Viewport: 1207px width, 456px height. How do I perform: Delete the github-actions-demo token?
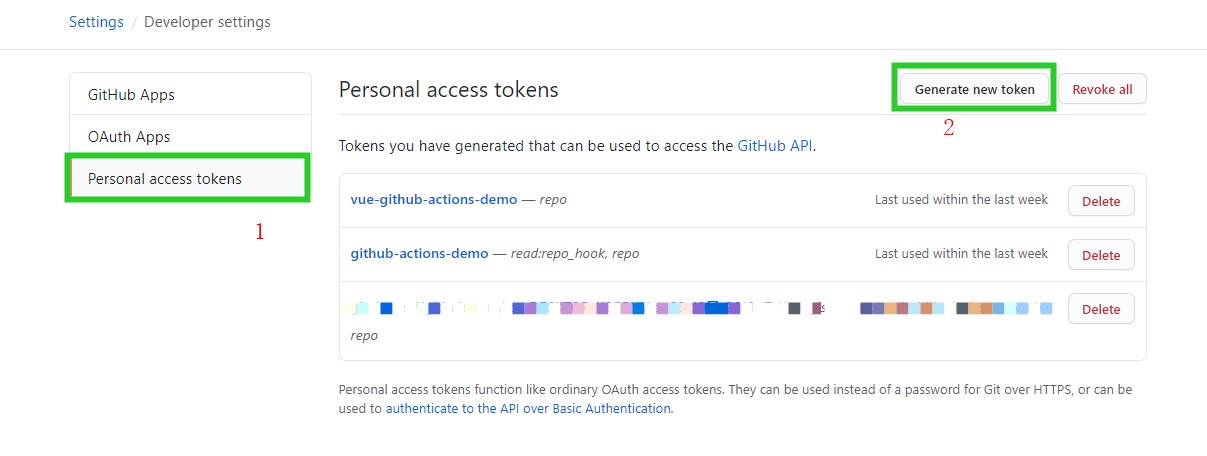coord(1100,255)
